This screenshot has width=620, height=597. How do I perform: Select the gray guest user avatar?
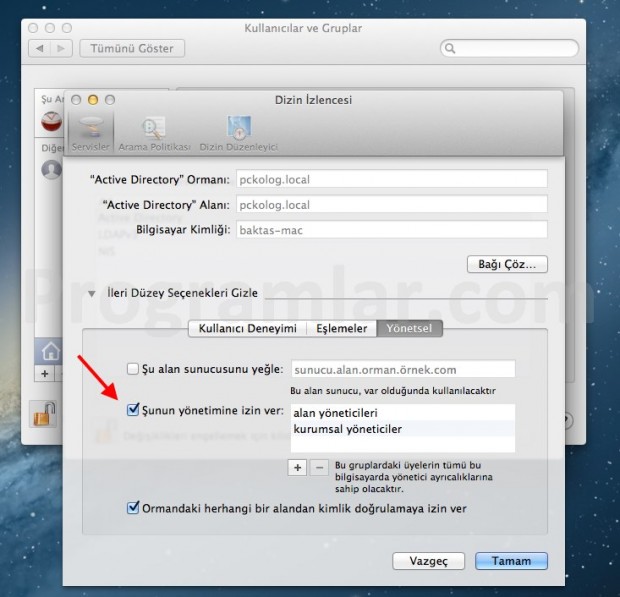tap(51, 169)
